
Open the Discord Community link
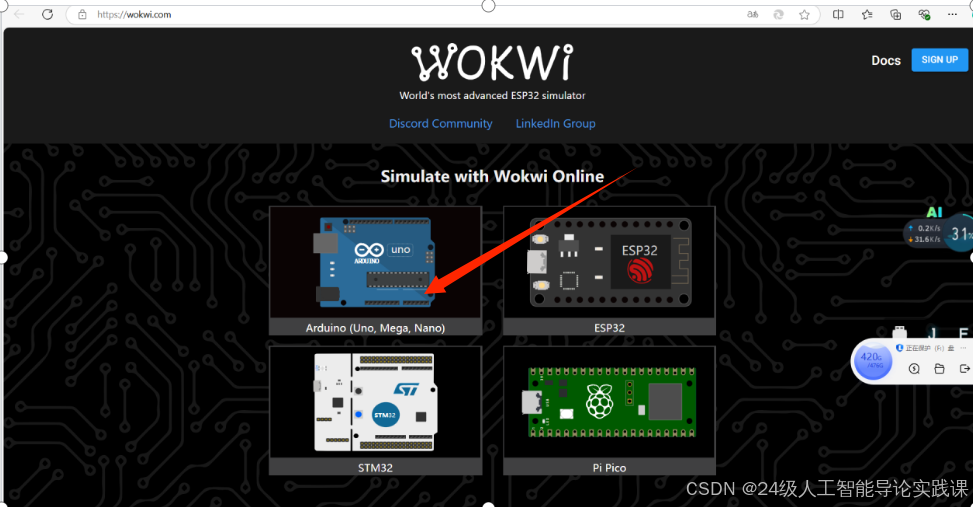point(441,123)
